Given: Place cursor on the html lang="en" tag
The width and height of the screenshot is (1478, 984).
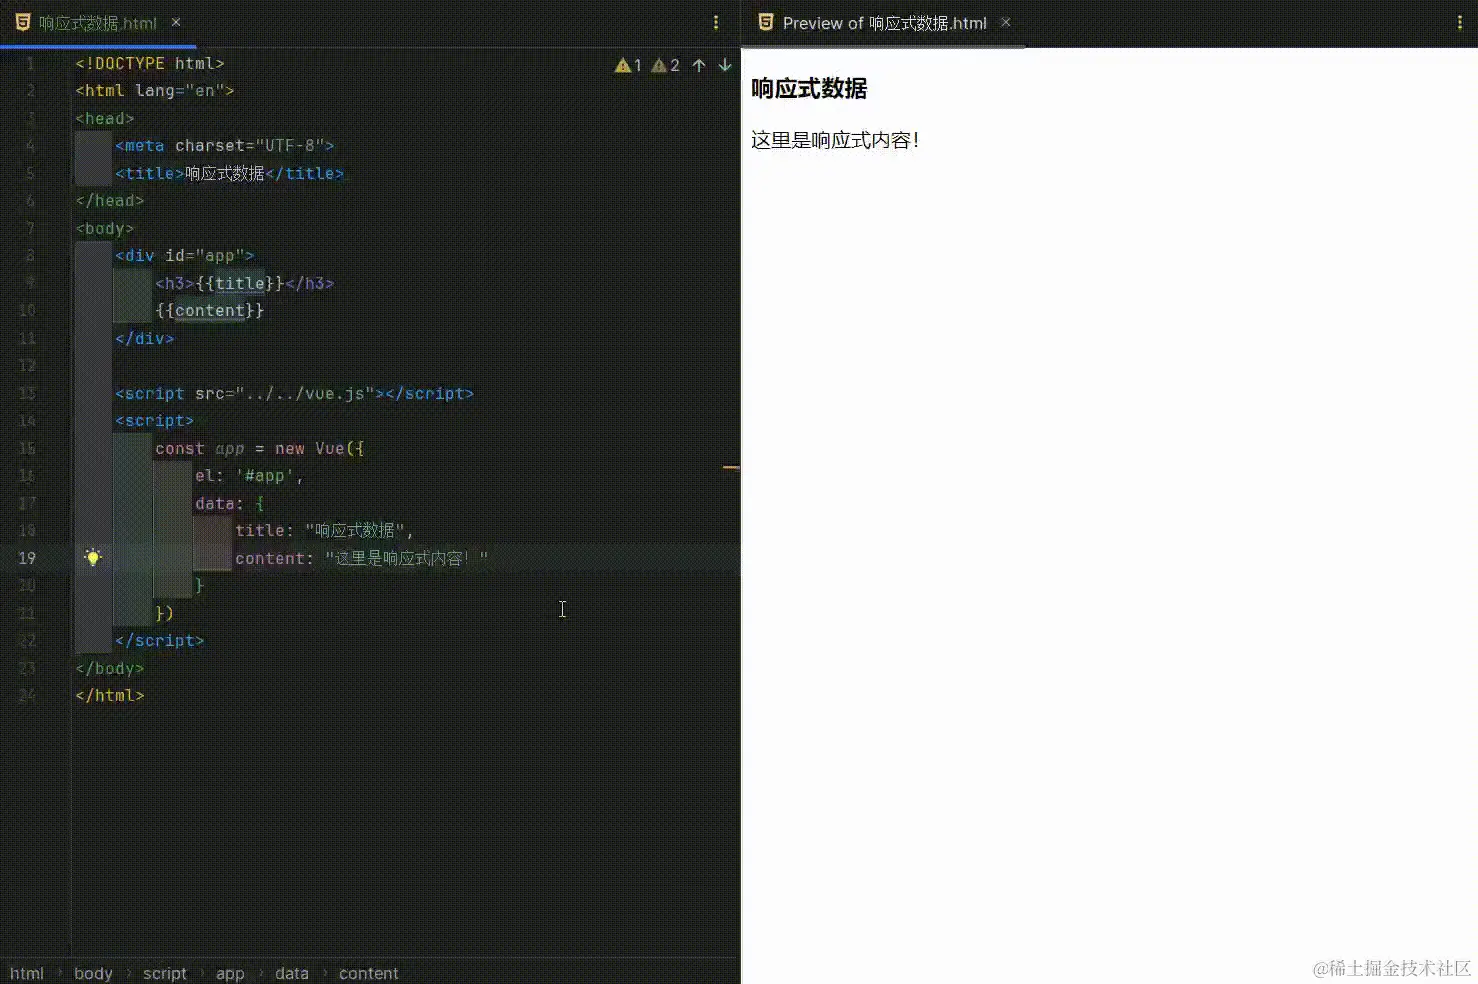Looking at the screenshot, I should (155, 90).
